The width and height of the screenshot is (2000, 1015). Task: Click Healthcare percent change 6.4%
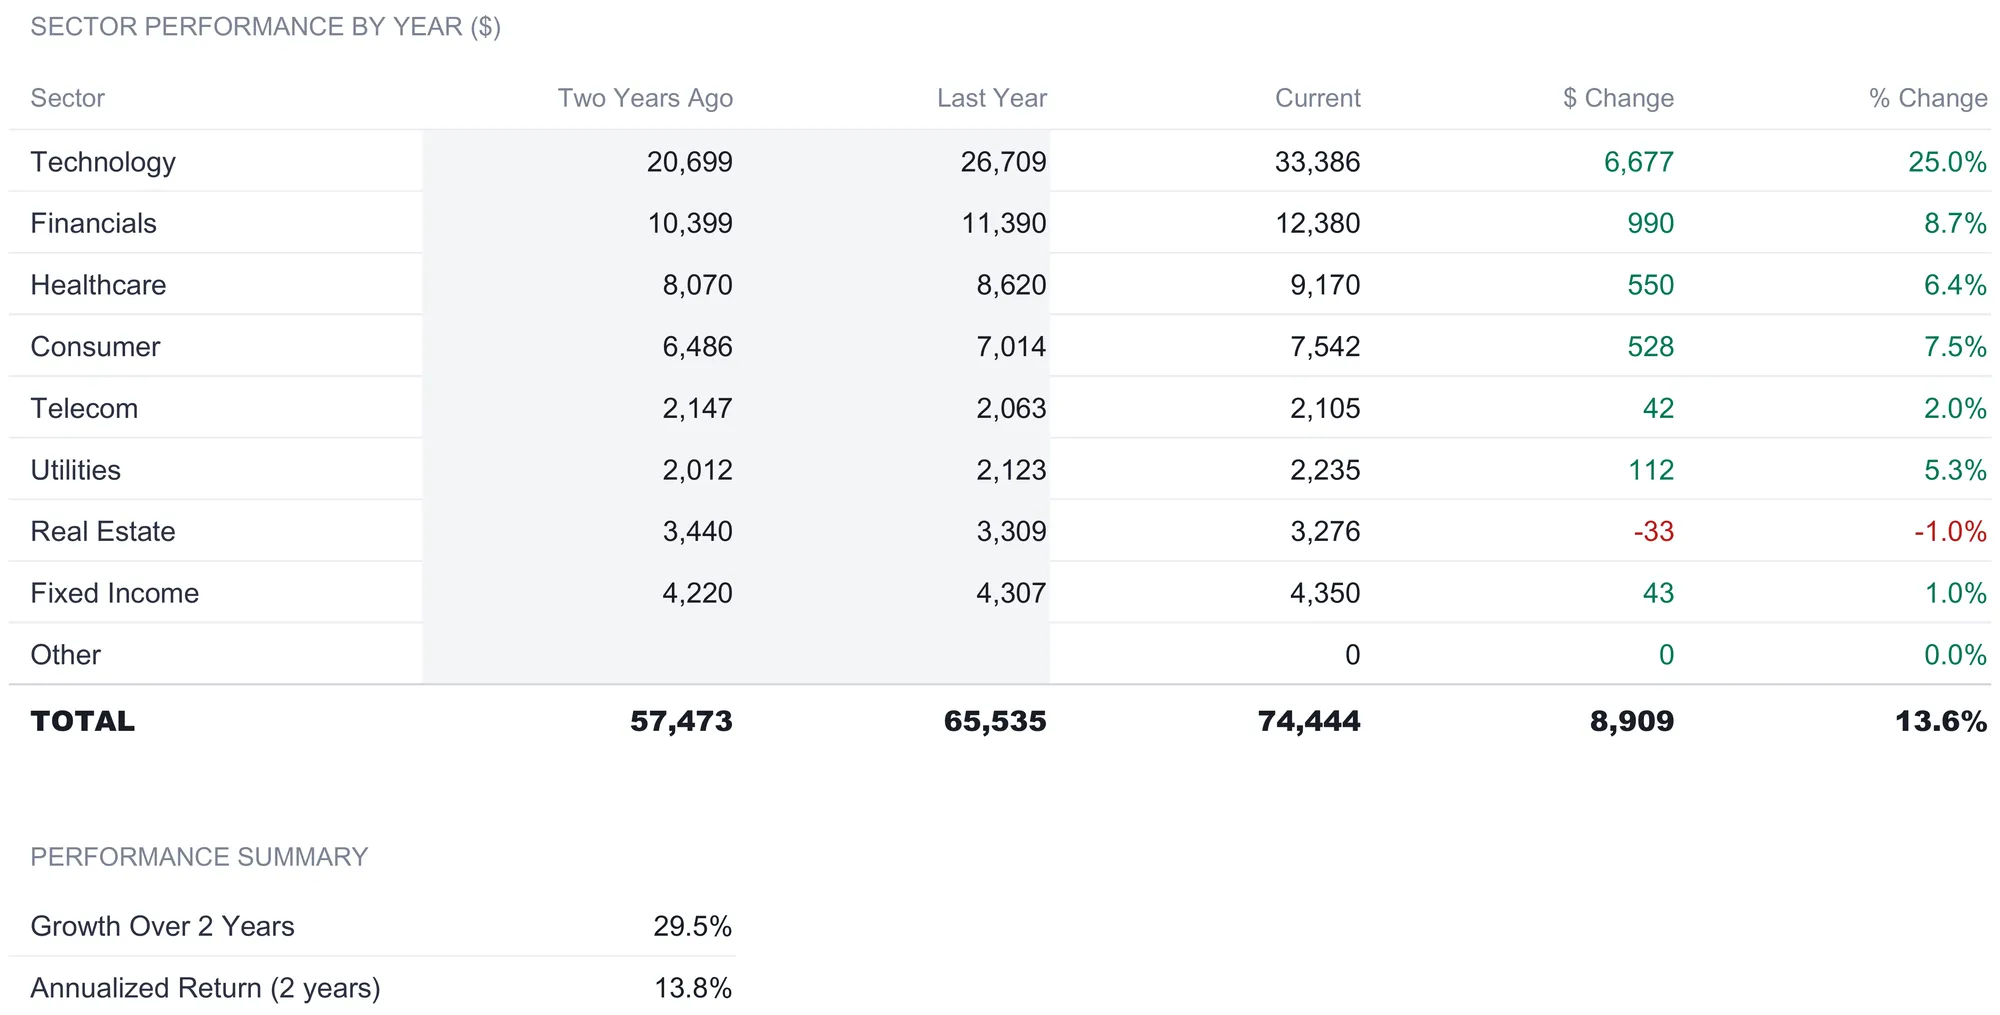1956,285
